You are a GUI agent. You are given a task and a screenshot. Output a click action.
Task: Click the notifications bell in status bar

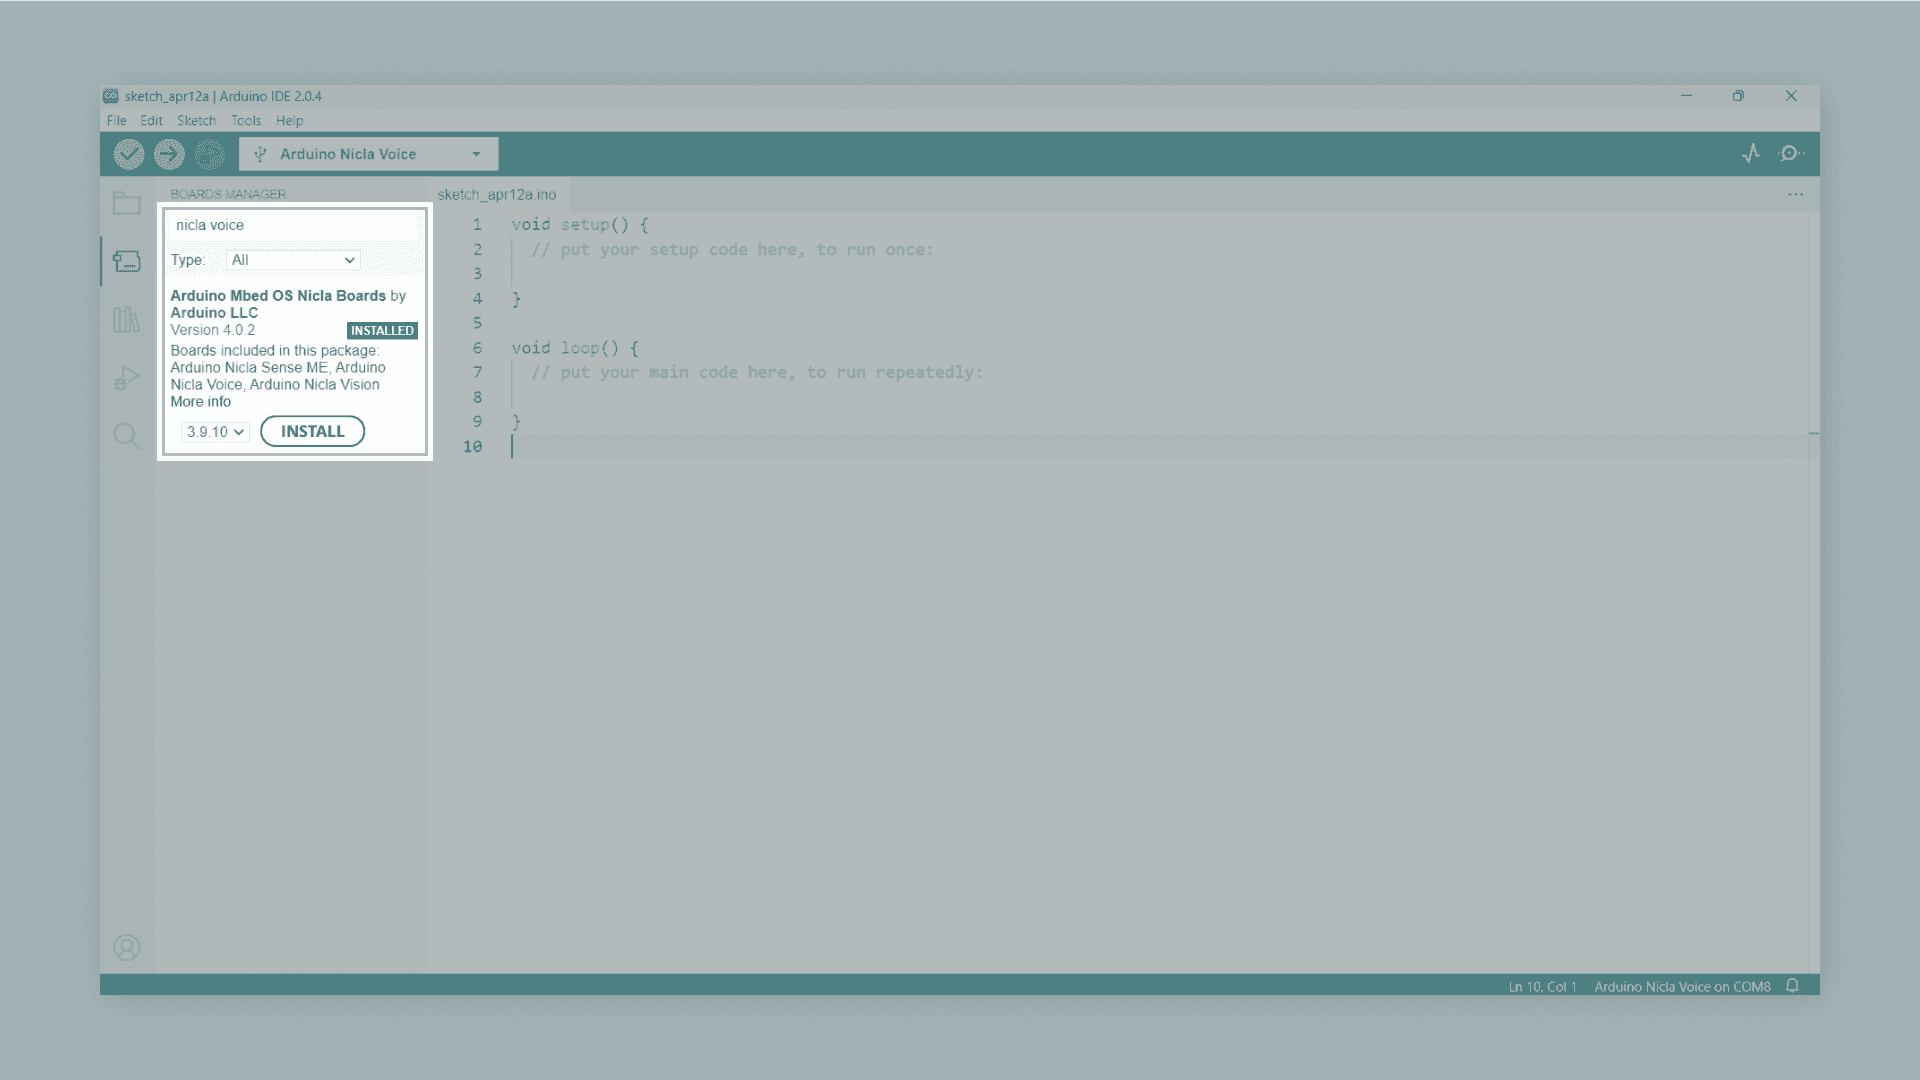[x=1792, y=986]
